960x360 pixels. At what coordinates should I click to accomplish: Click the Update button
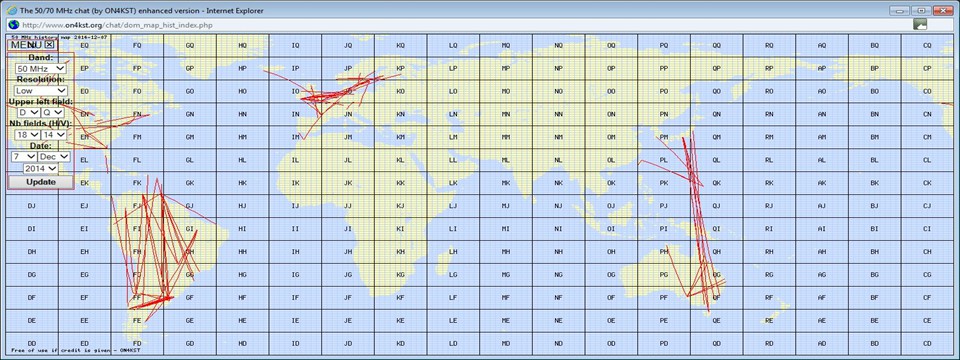(x=41, y=182)
